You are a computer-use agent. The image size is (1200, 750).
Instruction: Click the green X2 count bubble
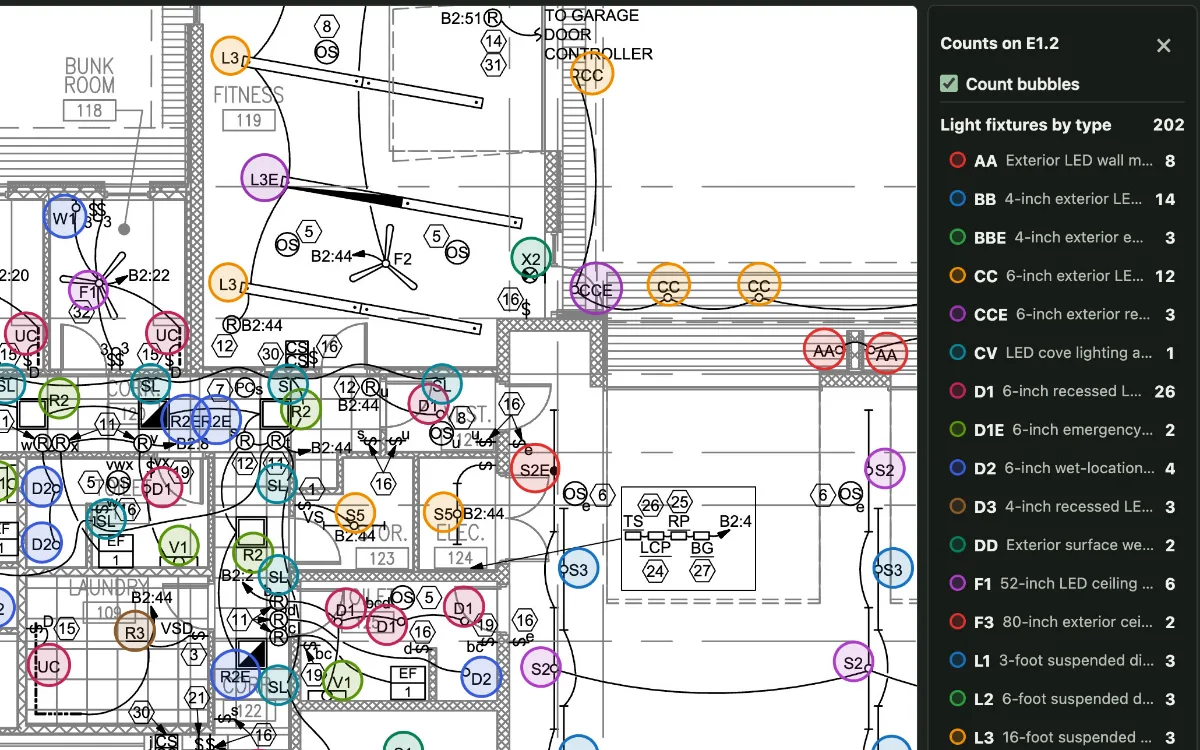point(531,258)
